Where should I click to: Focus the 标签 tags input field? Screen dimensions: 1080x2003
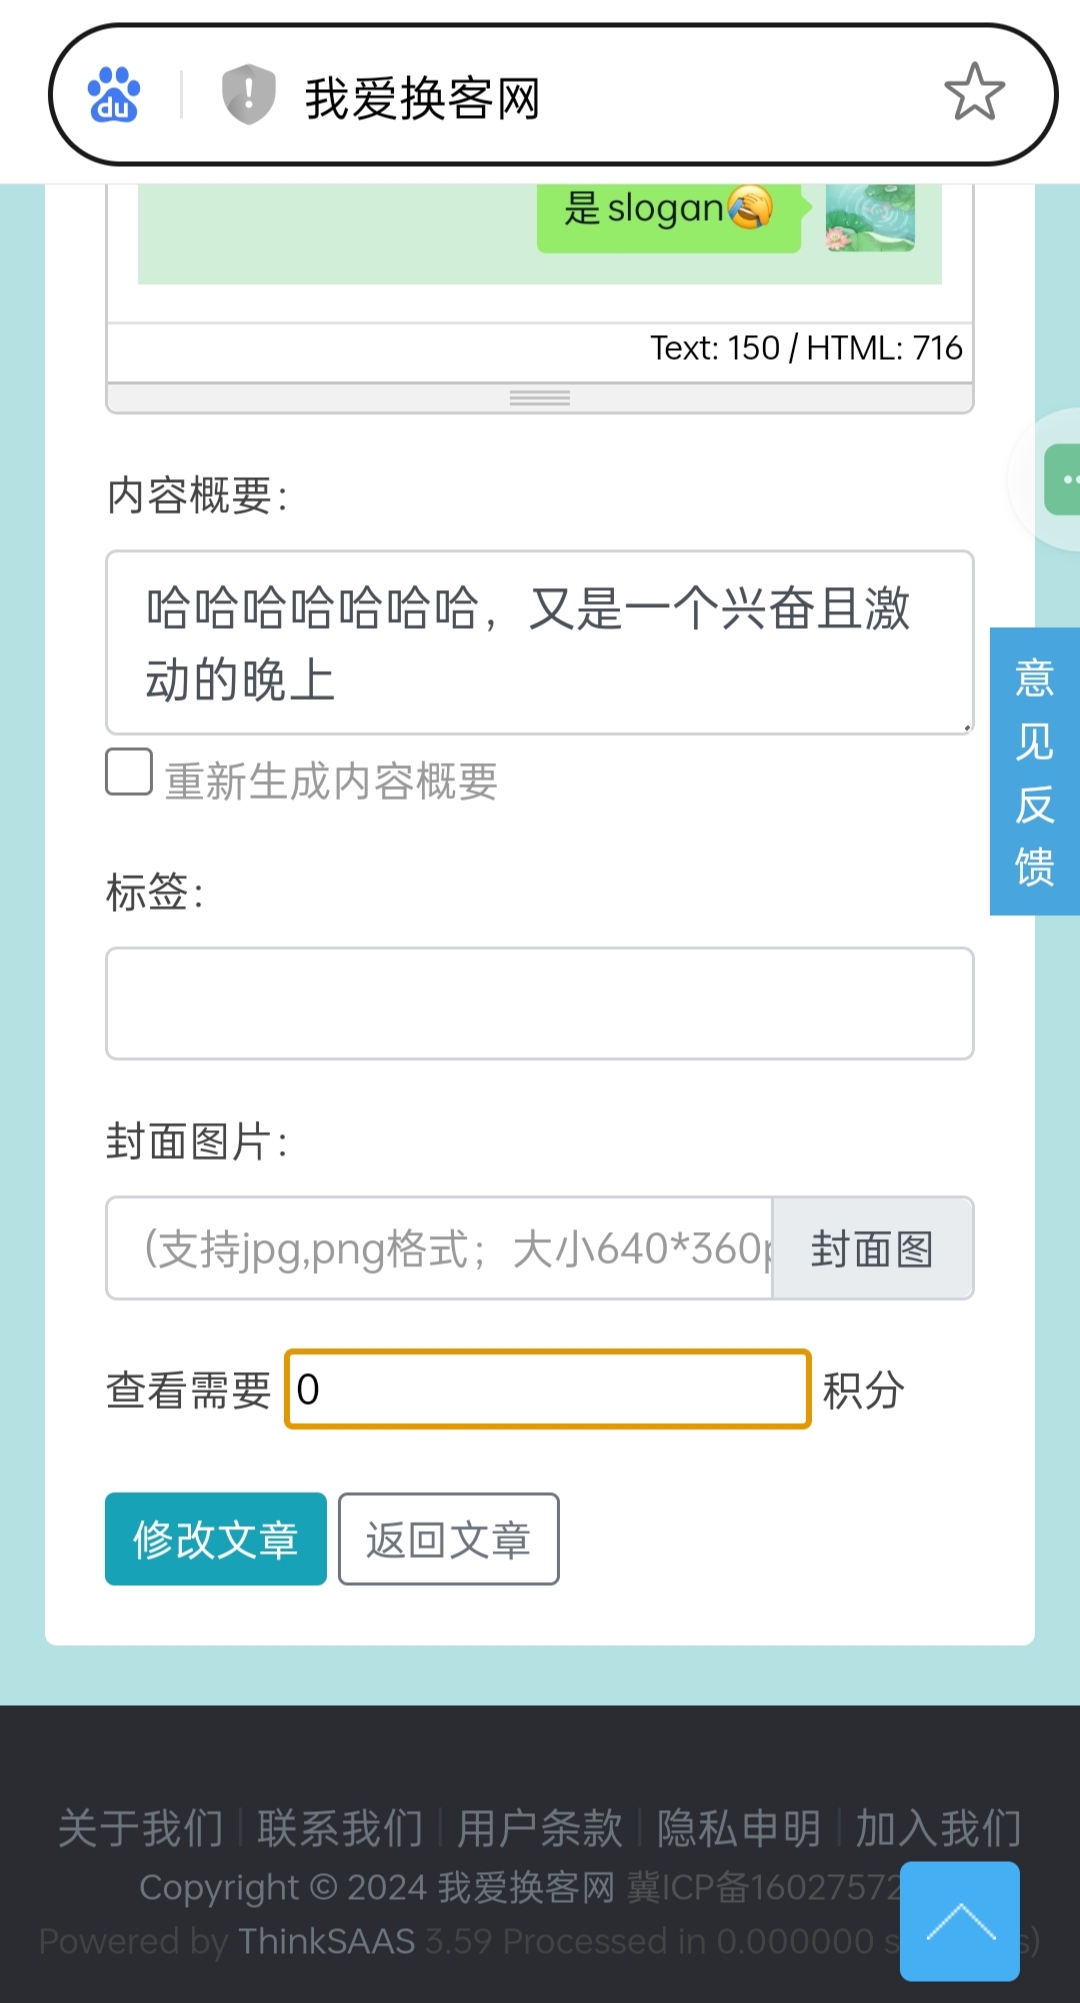point(540,1003)
